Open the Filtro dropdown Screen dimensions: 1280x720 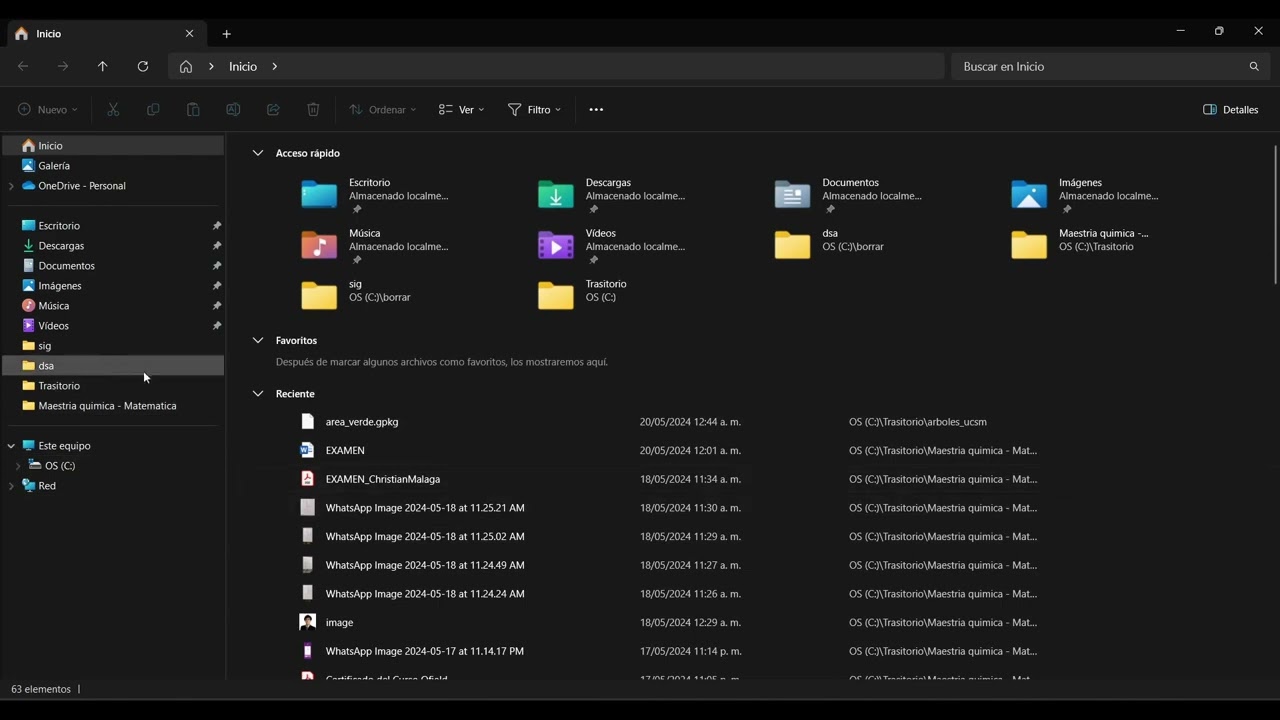[534, 110]
